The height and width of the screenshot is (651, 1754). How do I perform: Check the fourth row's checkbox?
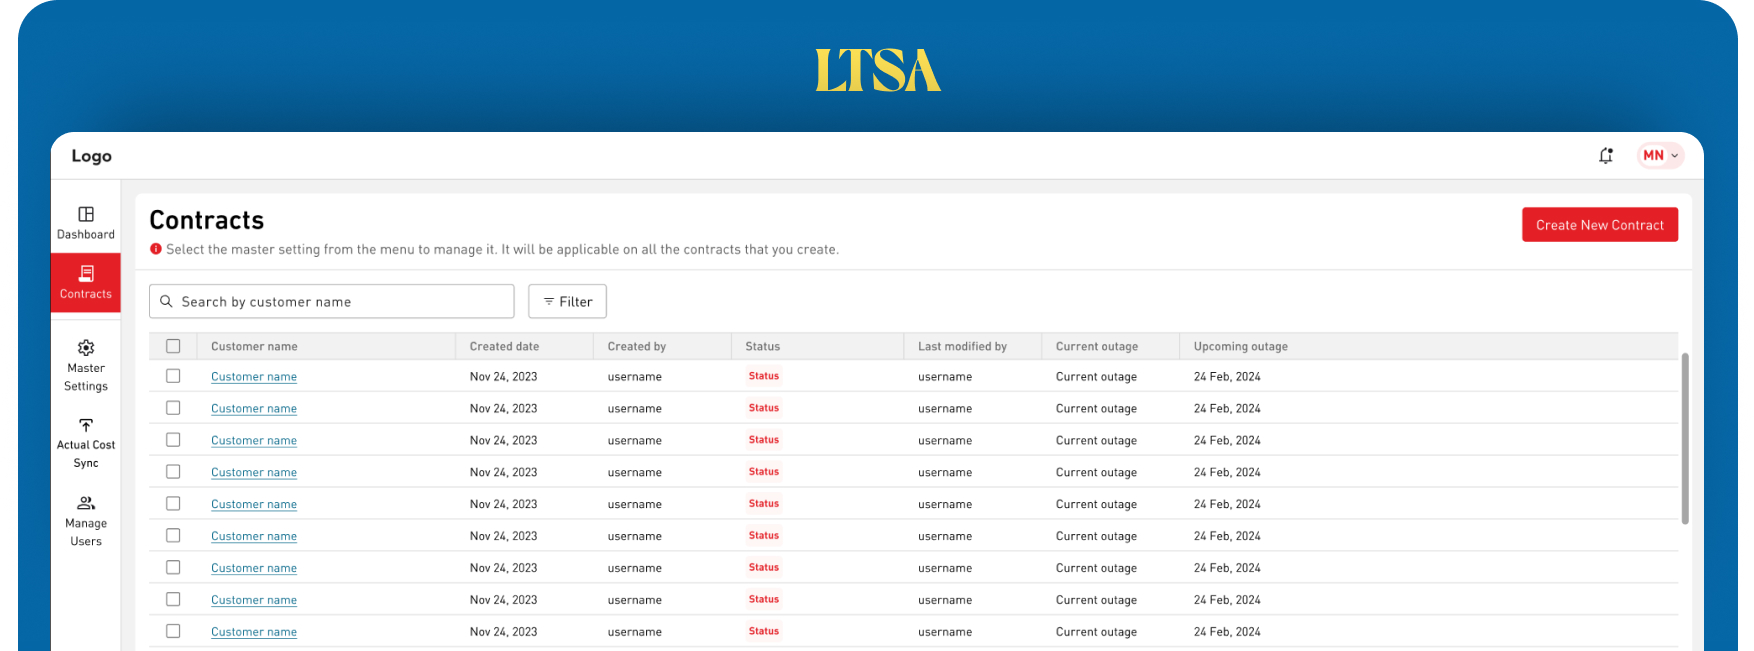click(x=173, y=472)
